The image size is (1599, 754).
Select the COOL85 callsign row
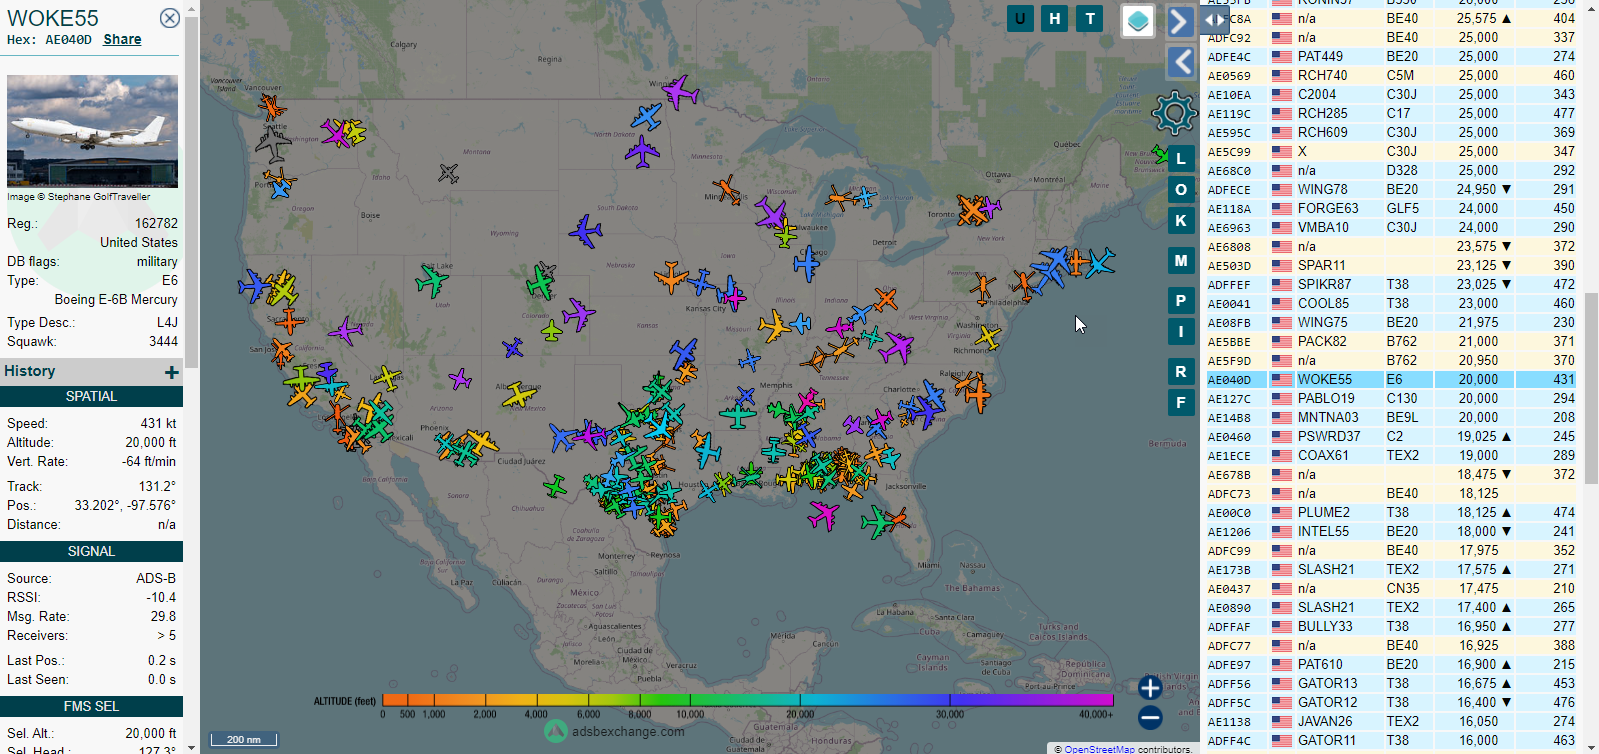pos(1391,304)
